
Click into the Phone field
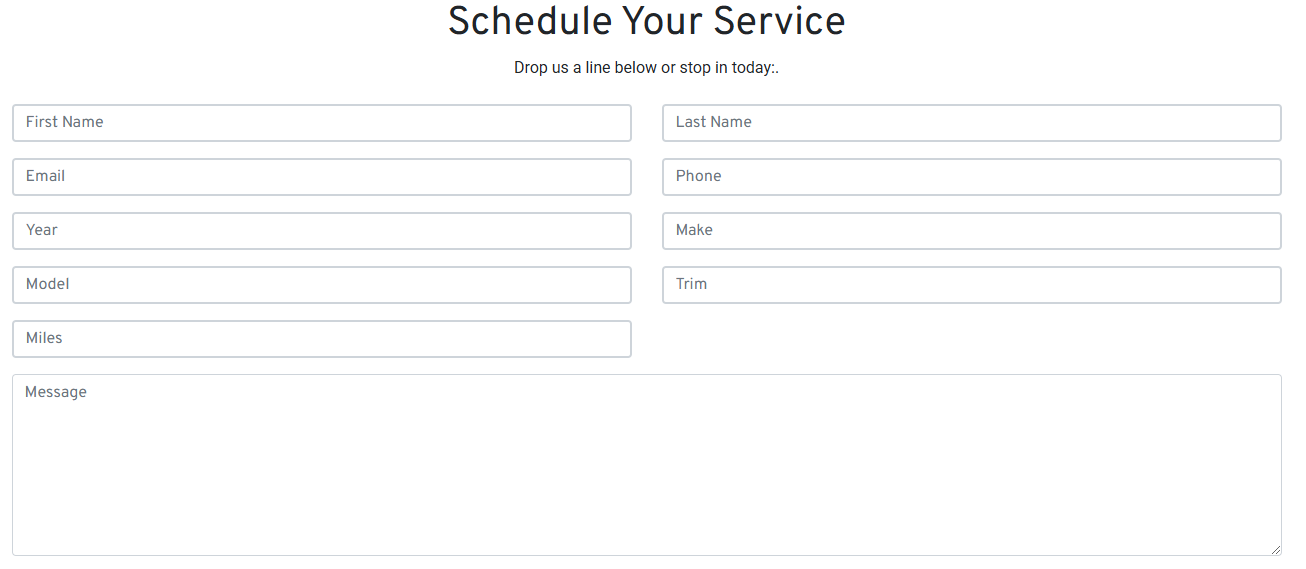971,177
